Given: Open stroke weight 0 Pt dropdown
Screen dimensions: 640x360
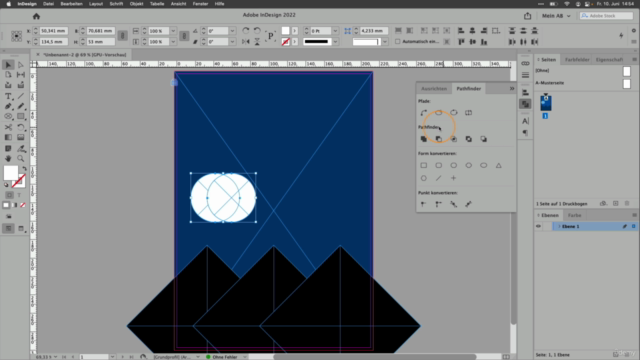Looking at the screenshot, I should coord(335,31).
